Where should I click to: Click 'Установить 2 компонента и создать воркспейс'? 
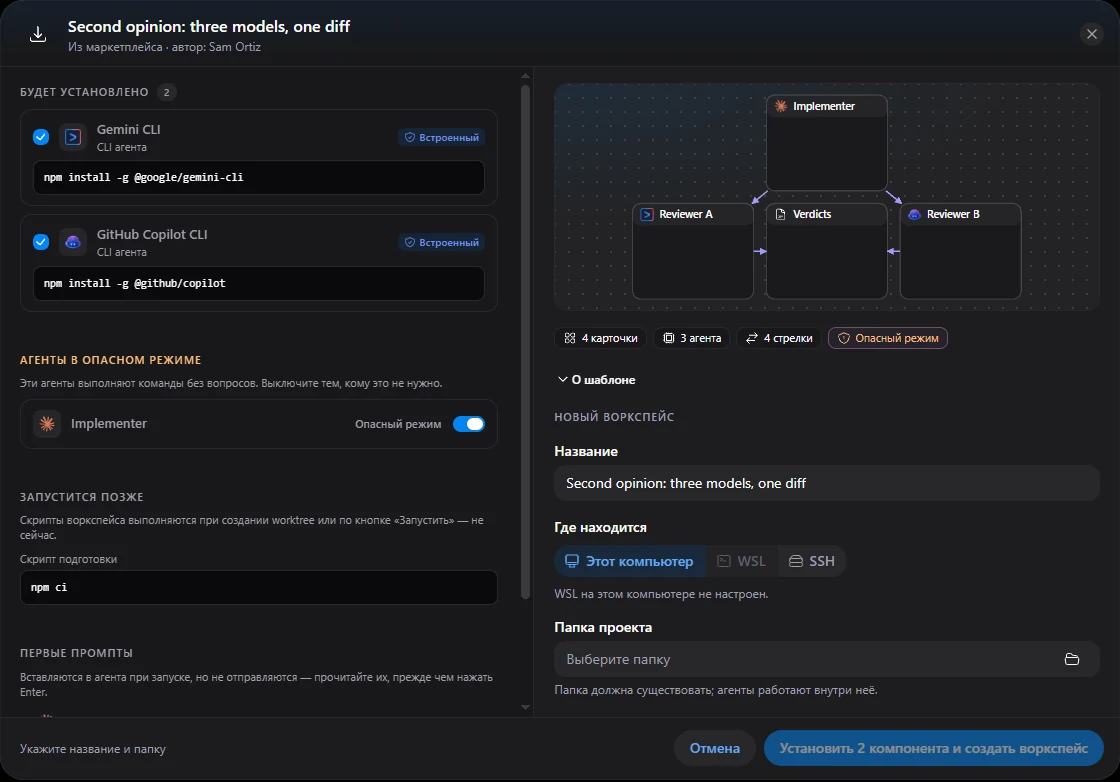click(934, 748)
